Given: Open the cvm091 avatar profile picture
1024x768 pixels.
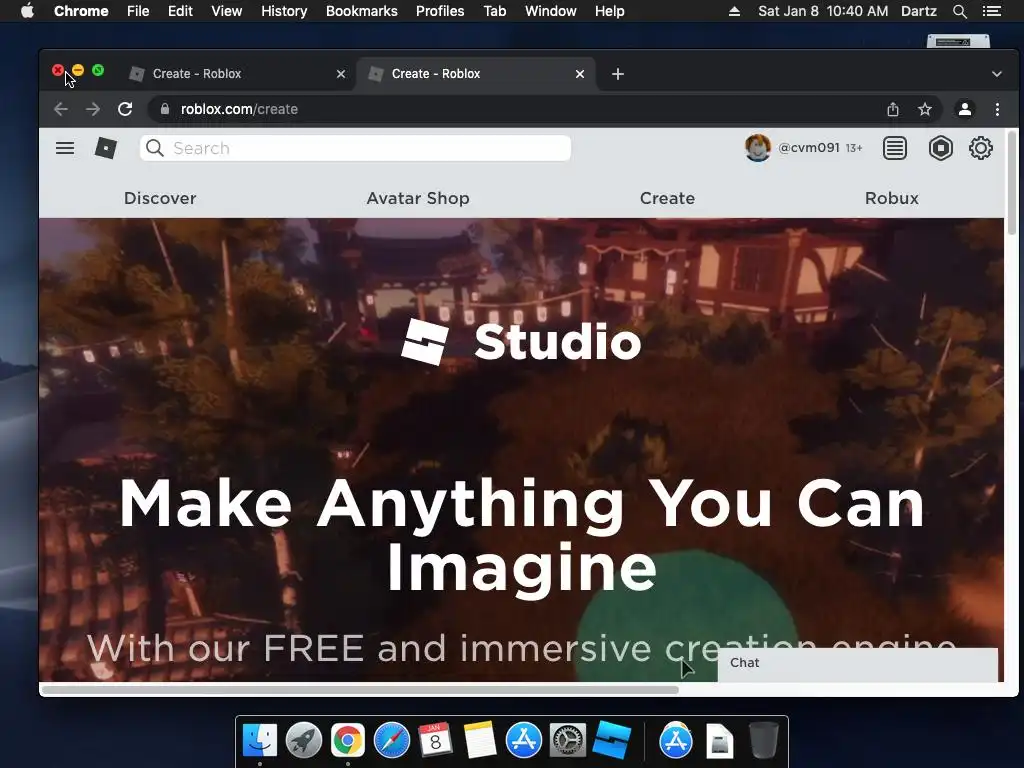Looking at the screenshot, I should pos(758,148).
